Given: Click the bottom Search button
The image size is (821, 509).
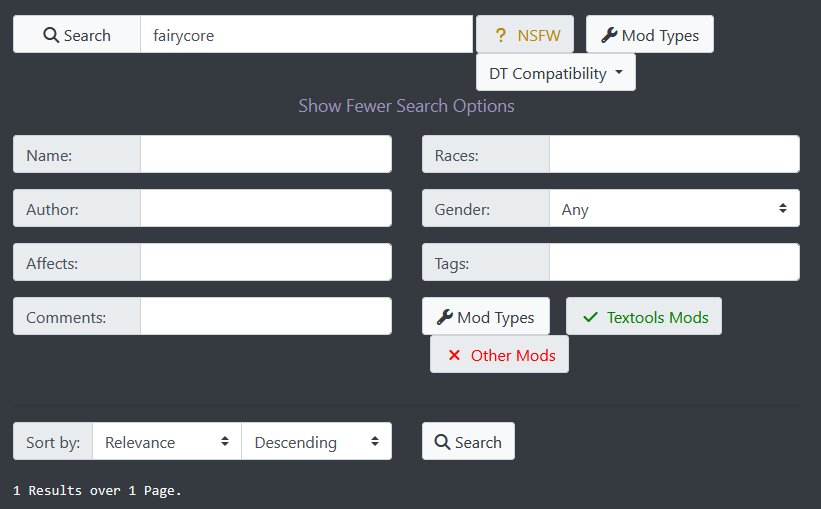Looking at the screenshot, I should (468, 441).
